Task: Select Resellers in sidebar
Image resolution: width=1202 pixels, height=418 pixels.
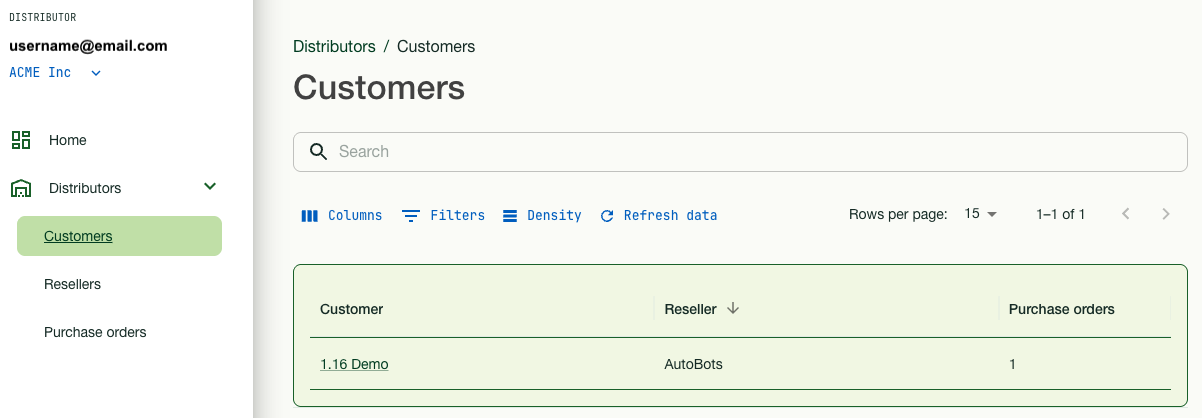Action: (x=73, y=284)
